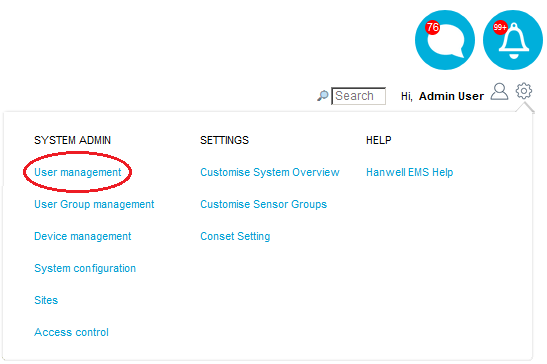Open User management
This screenshot has width=547, height=364.
pyautogui.click(x=77, y=172)
